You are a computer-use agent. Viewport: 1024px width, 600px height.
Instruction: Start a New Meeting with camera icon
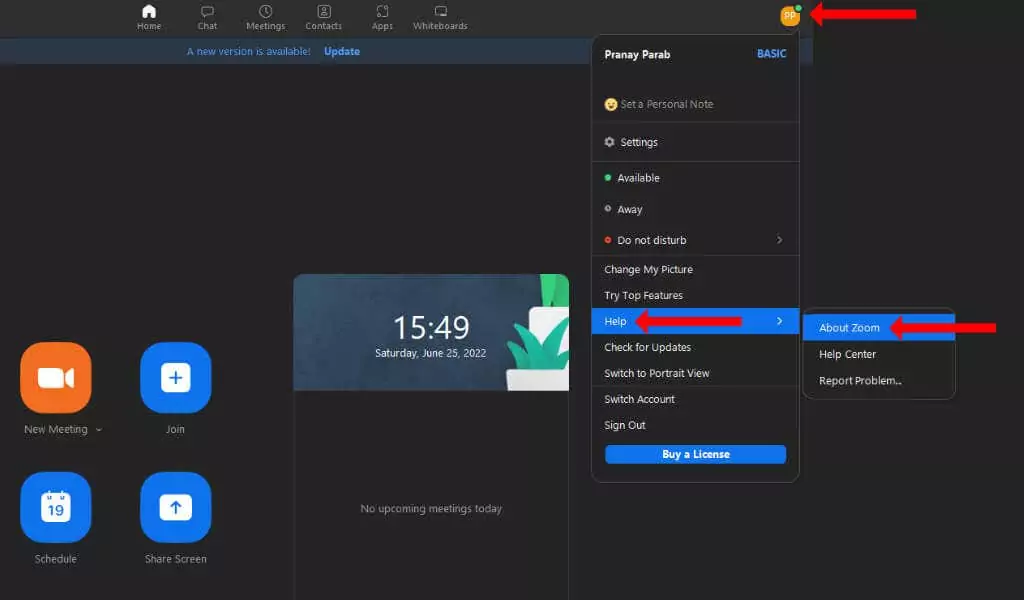click(56, 377)
